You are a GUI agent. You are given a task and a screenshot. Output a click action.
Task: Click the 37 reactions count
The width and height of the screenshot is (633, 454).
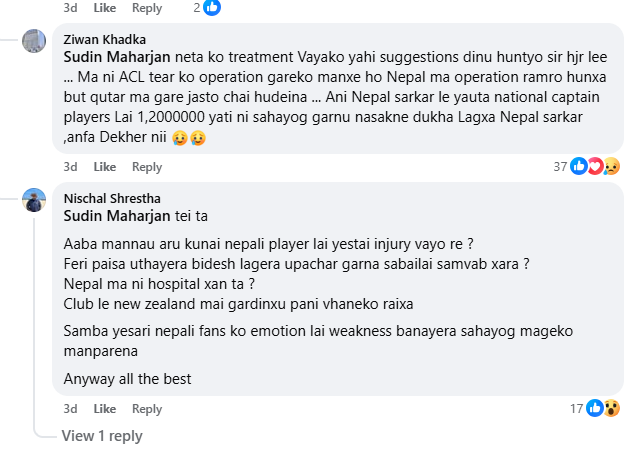[560, 167]
